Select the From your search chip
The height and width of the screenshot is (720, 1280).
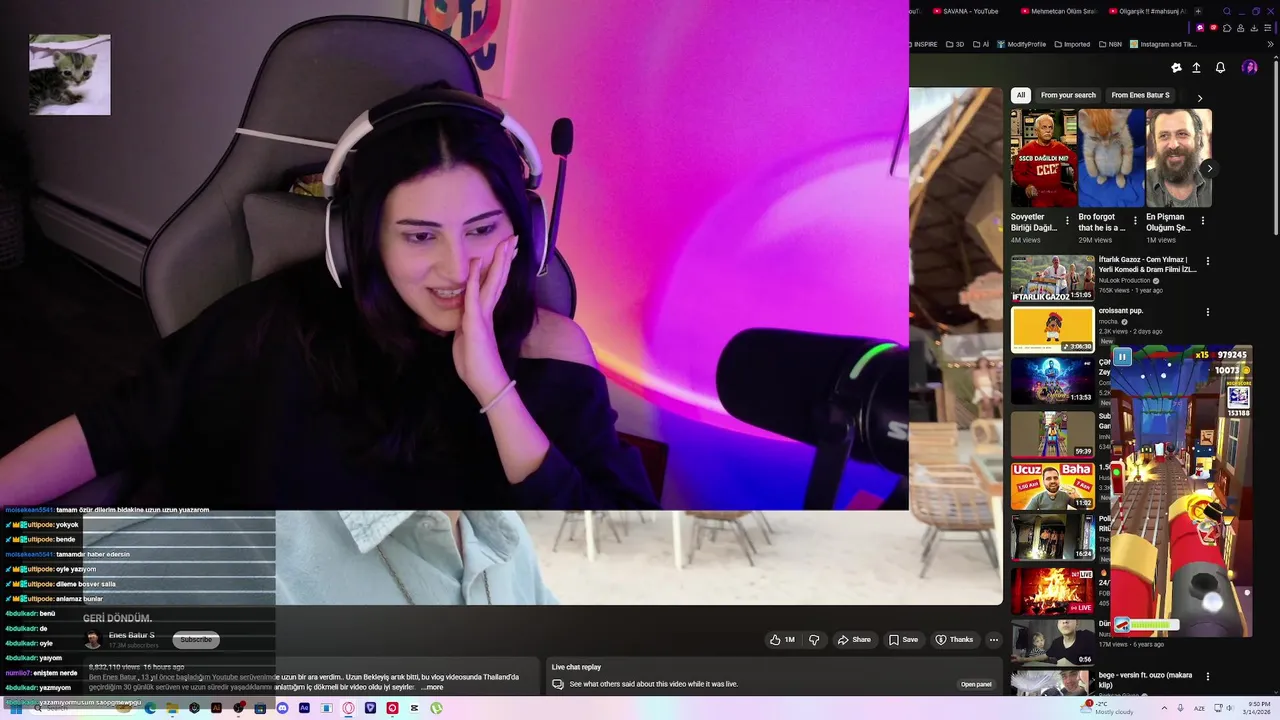[1068, 95]
